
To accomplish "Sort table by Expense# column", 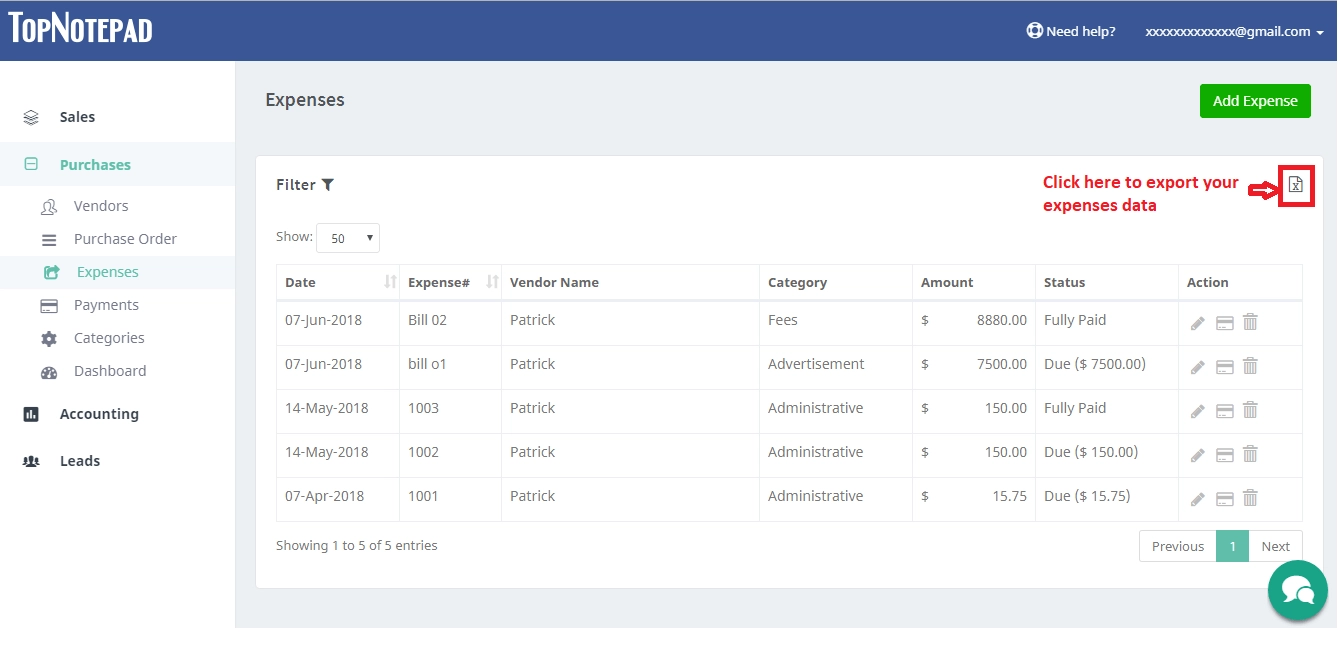I will pyautogui.click(x=450, y=282).
